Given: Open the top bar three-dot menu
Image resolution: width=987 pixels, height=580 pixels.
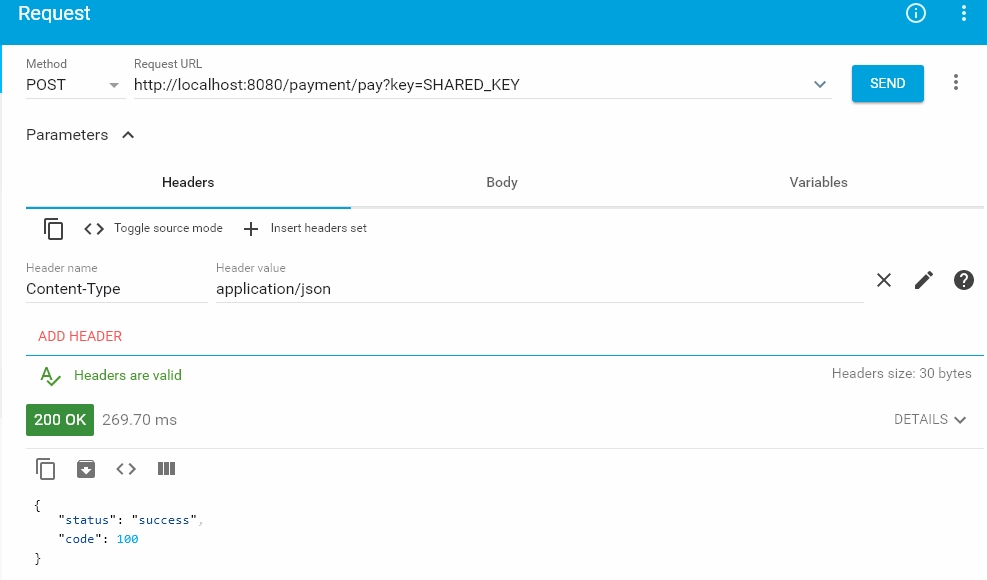Looking at the screenshot, I should click(964, 13).
